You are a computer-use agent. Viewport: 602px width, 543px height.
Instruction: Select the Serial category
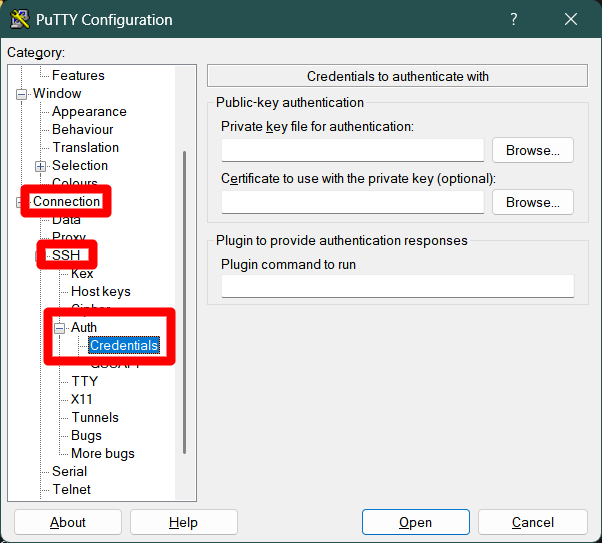point(69,471)
